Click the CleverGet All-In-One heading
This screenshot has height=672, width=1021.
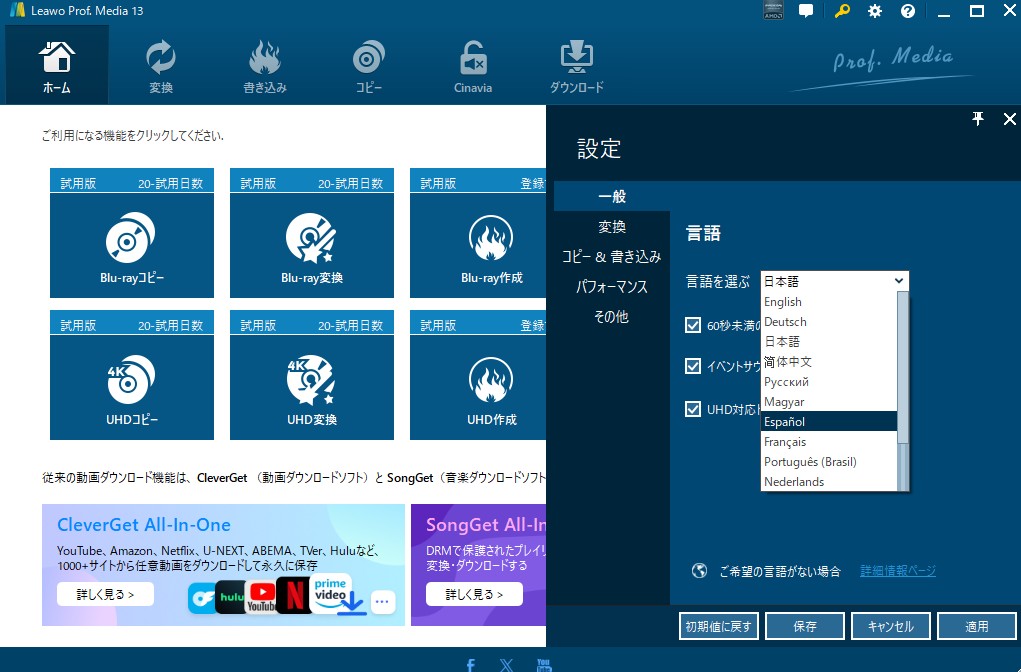click(144, 525)
